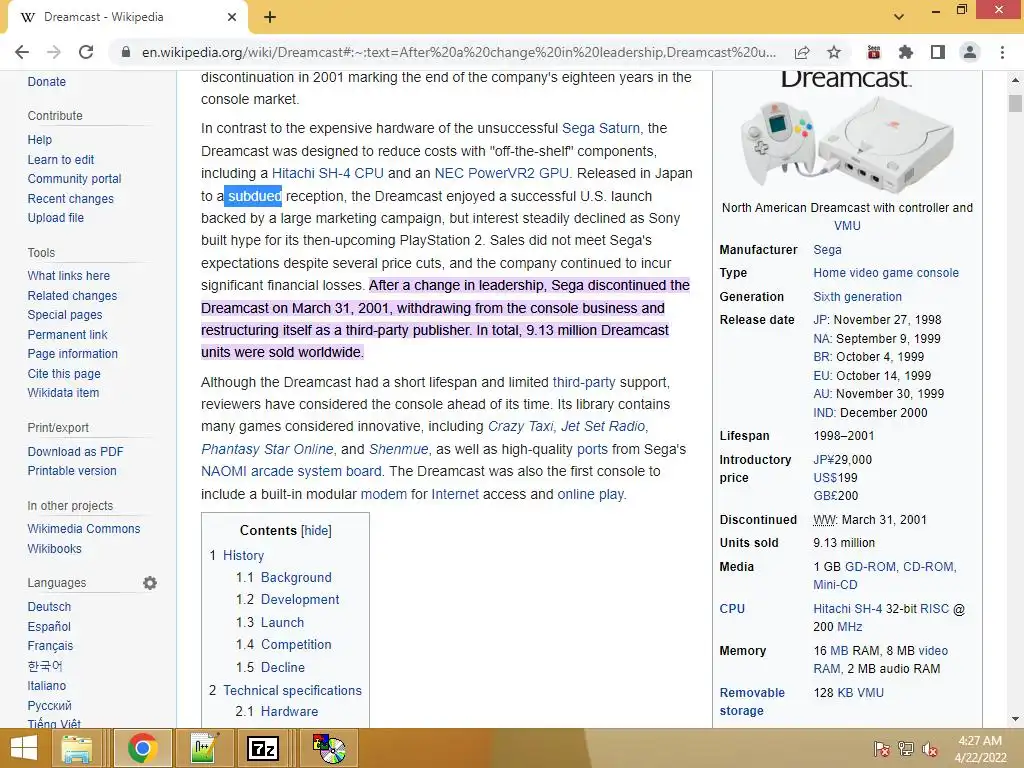Click the padlock site info icon
The width and height of the screenshot is (1024, 768).
coord(126,52)
